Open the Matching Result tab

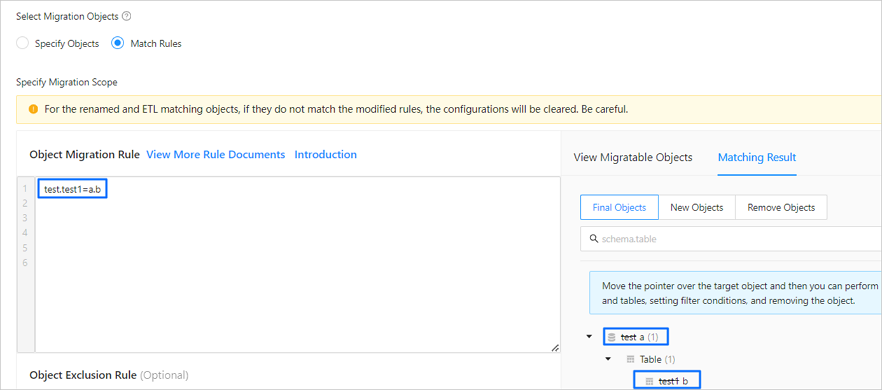click(757, 157)
